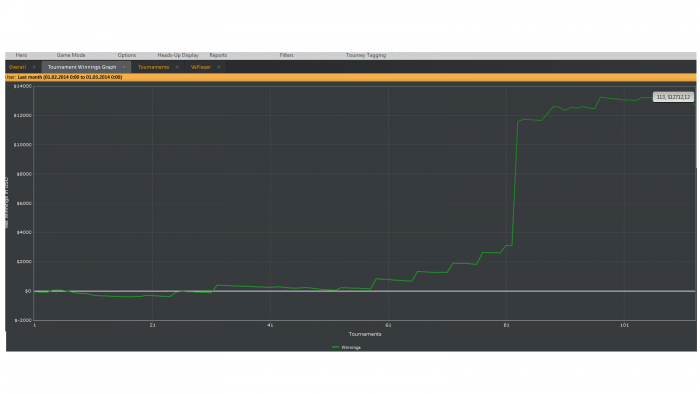The height and width of the screenshot is (394, 700).
Task: Click the $10000 y-axis label
Action: 24,145
